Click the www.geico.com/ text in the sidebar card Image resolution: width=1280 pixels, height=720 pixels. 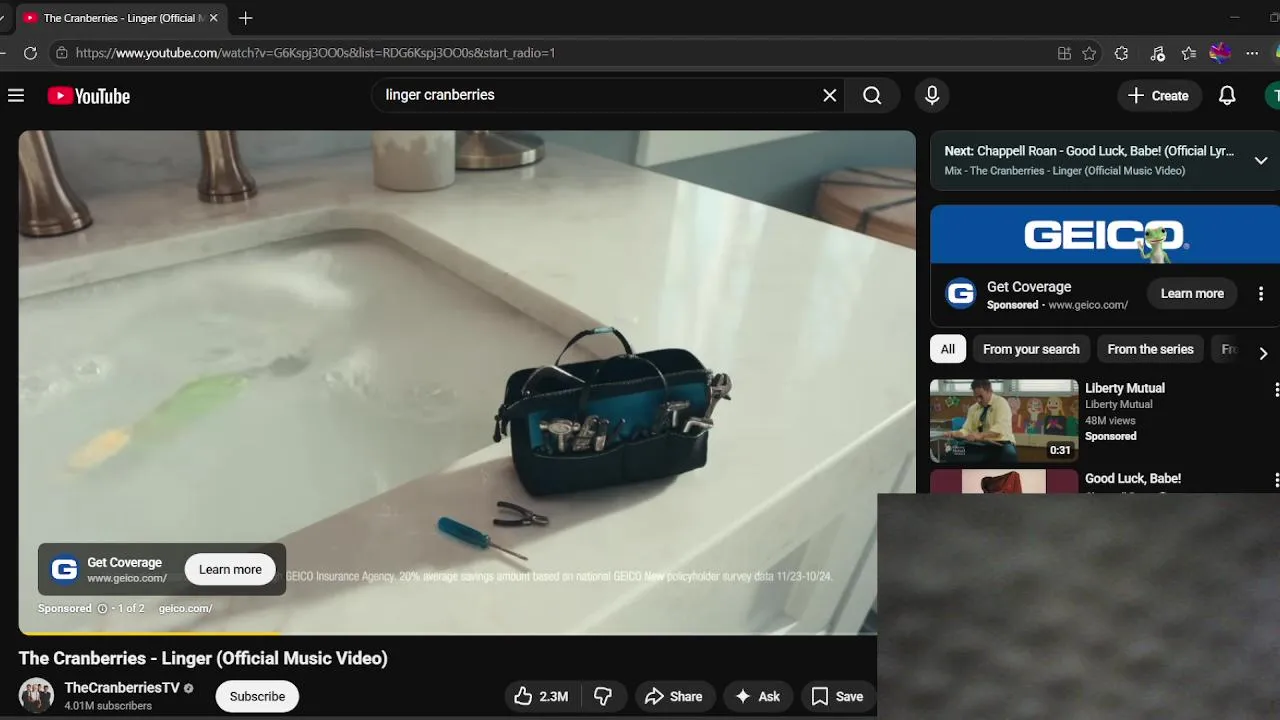point(1088,305)
